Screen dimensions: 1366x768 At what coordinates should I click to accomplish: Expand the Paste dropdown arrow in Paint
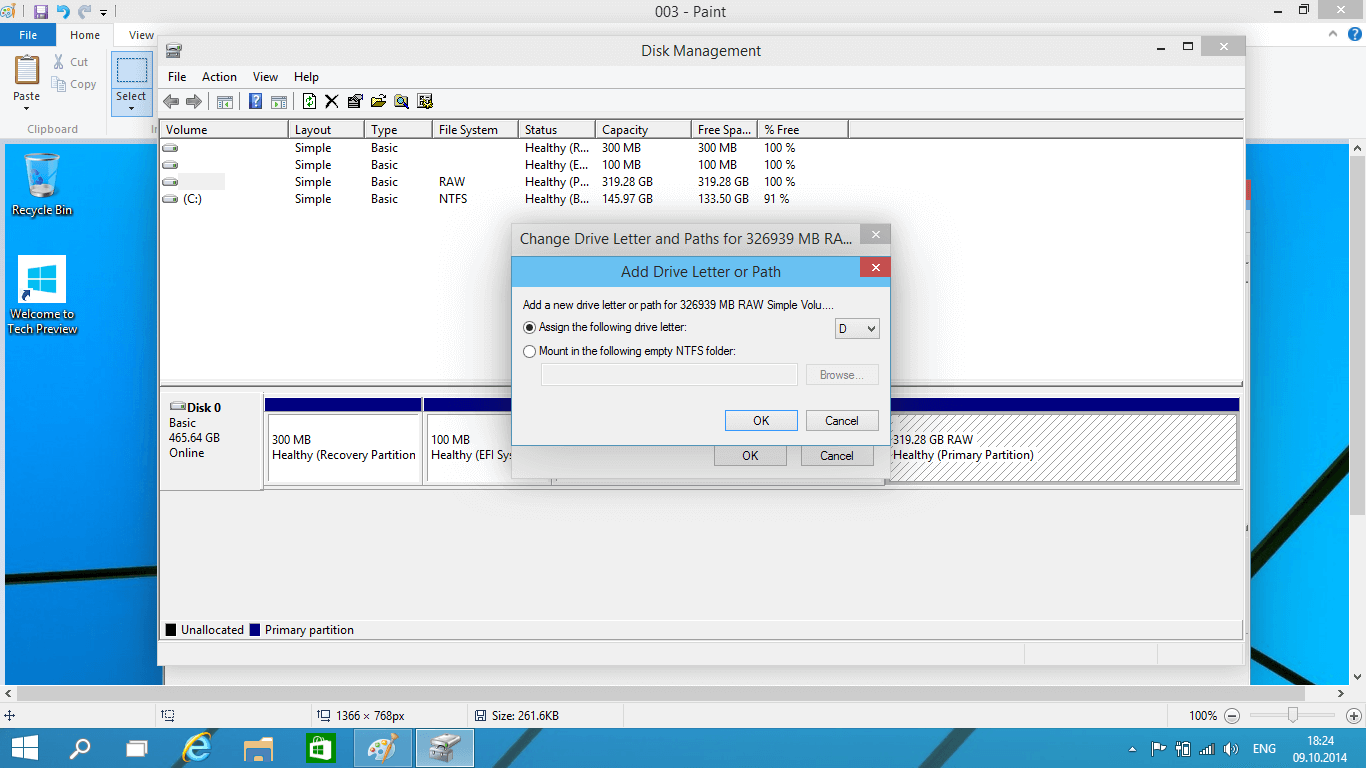[27, 108]
